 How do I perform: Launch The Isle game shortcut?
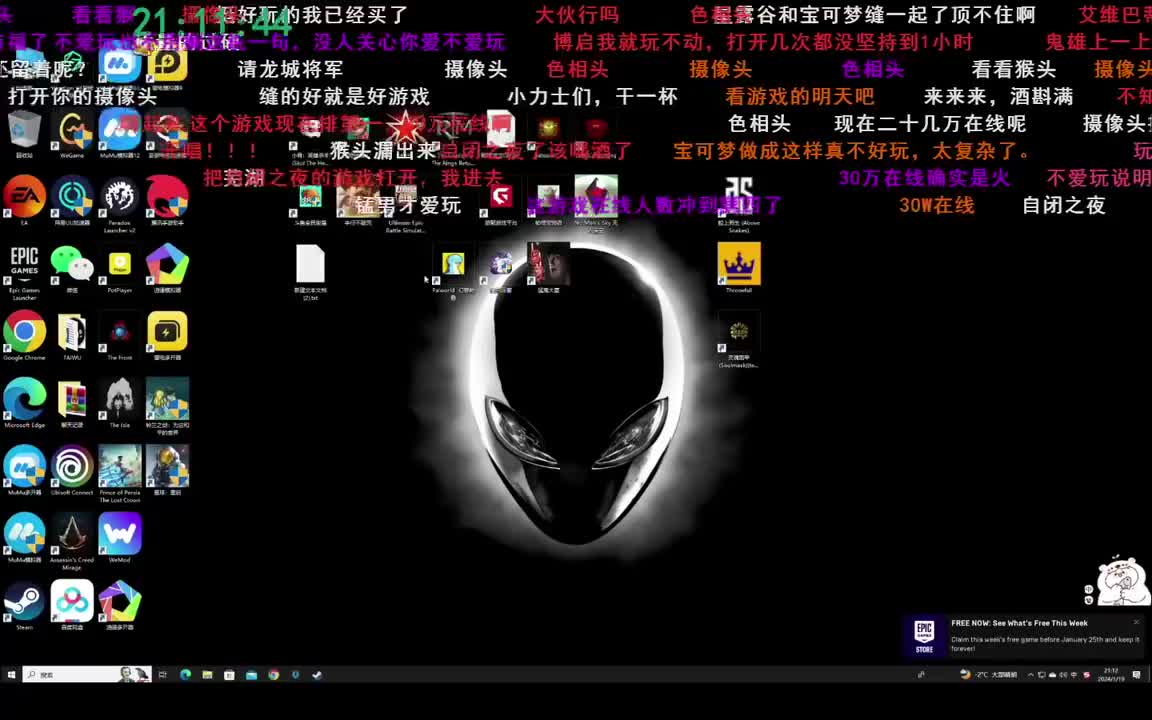click(x=120, y=403)
